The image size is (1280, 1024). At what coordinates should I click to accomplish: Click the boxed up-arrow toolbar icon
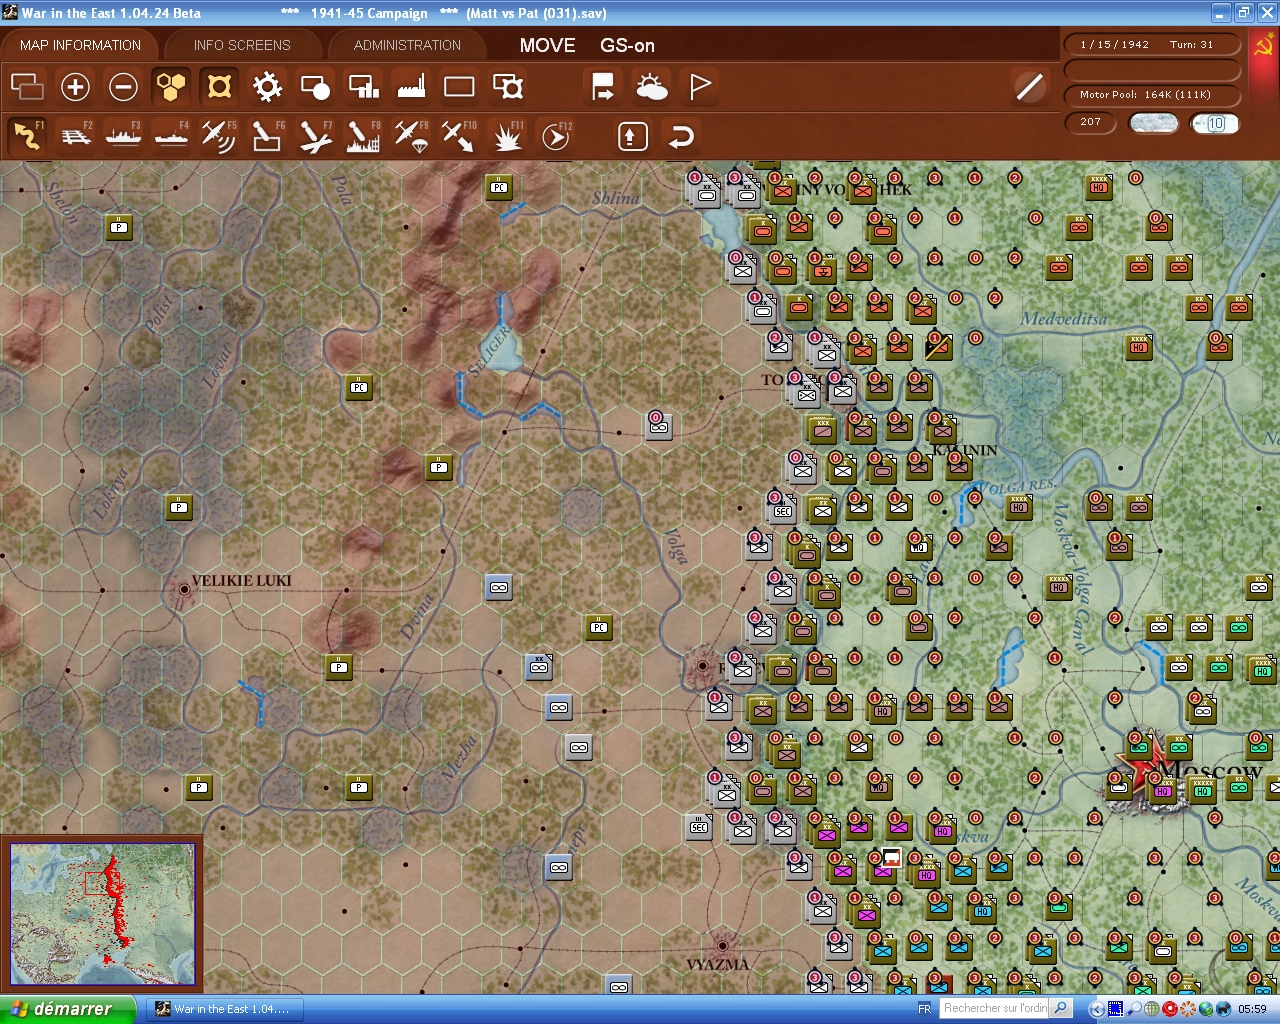pos(632,136)
